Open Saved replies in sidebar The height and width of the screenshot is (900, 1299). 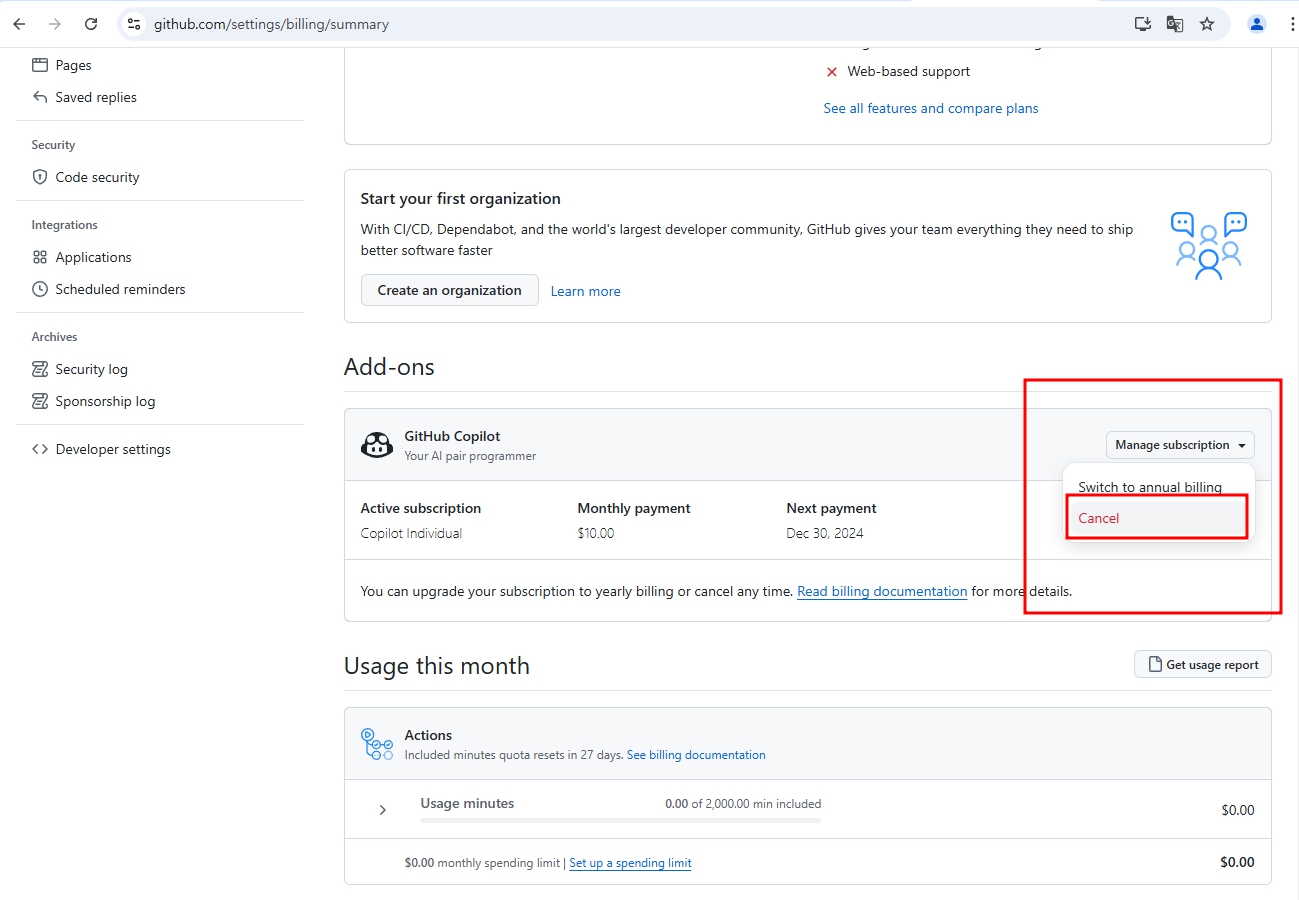point(96,97)
